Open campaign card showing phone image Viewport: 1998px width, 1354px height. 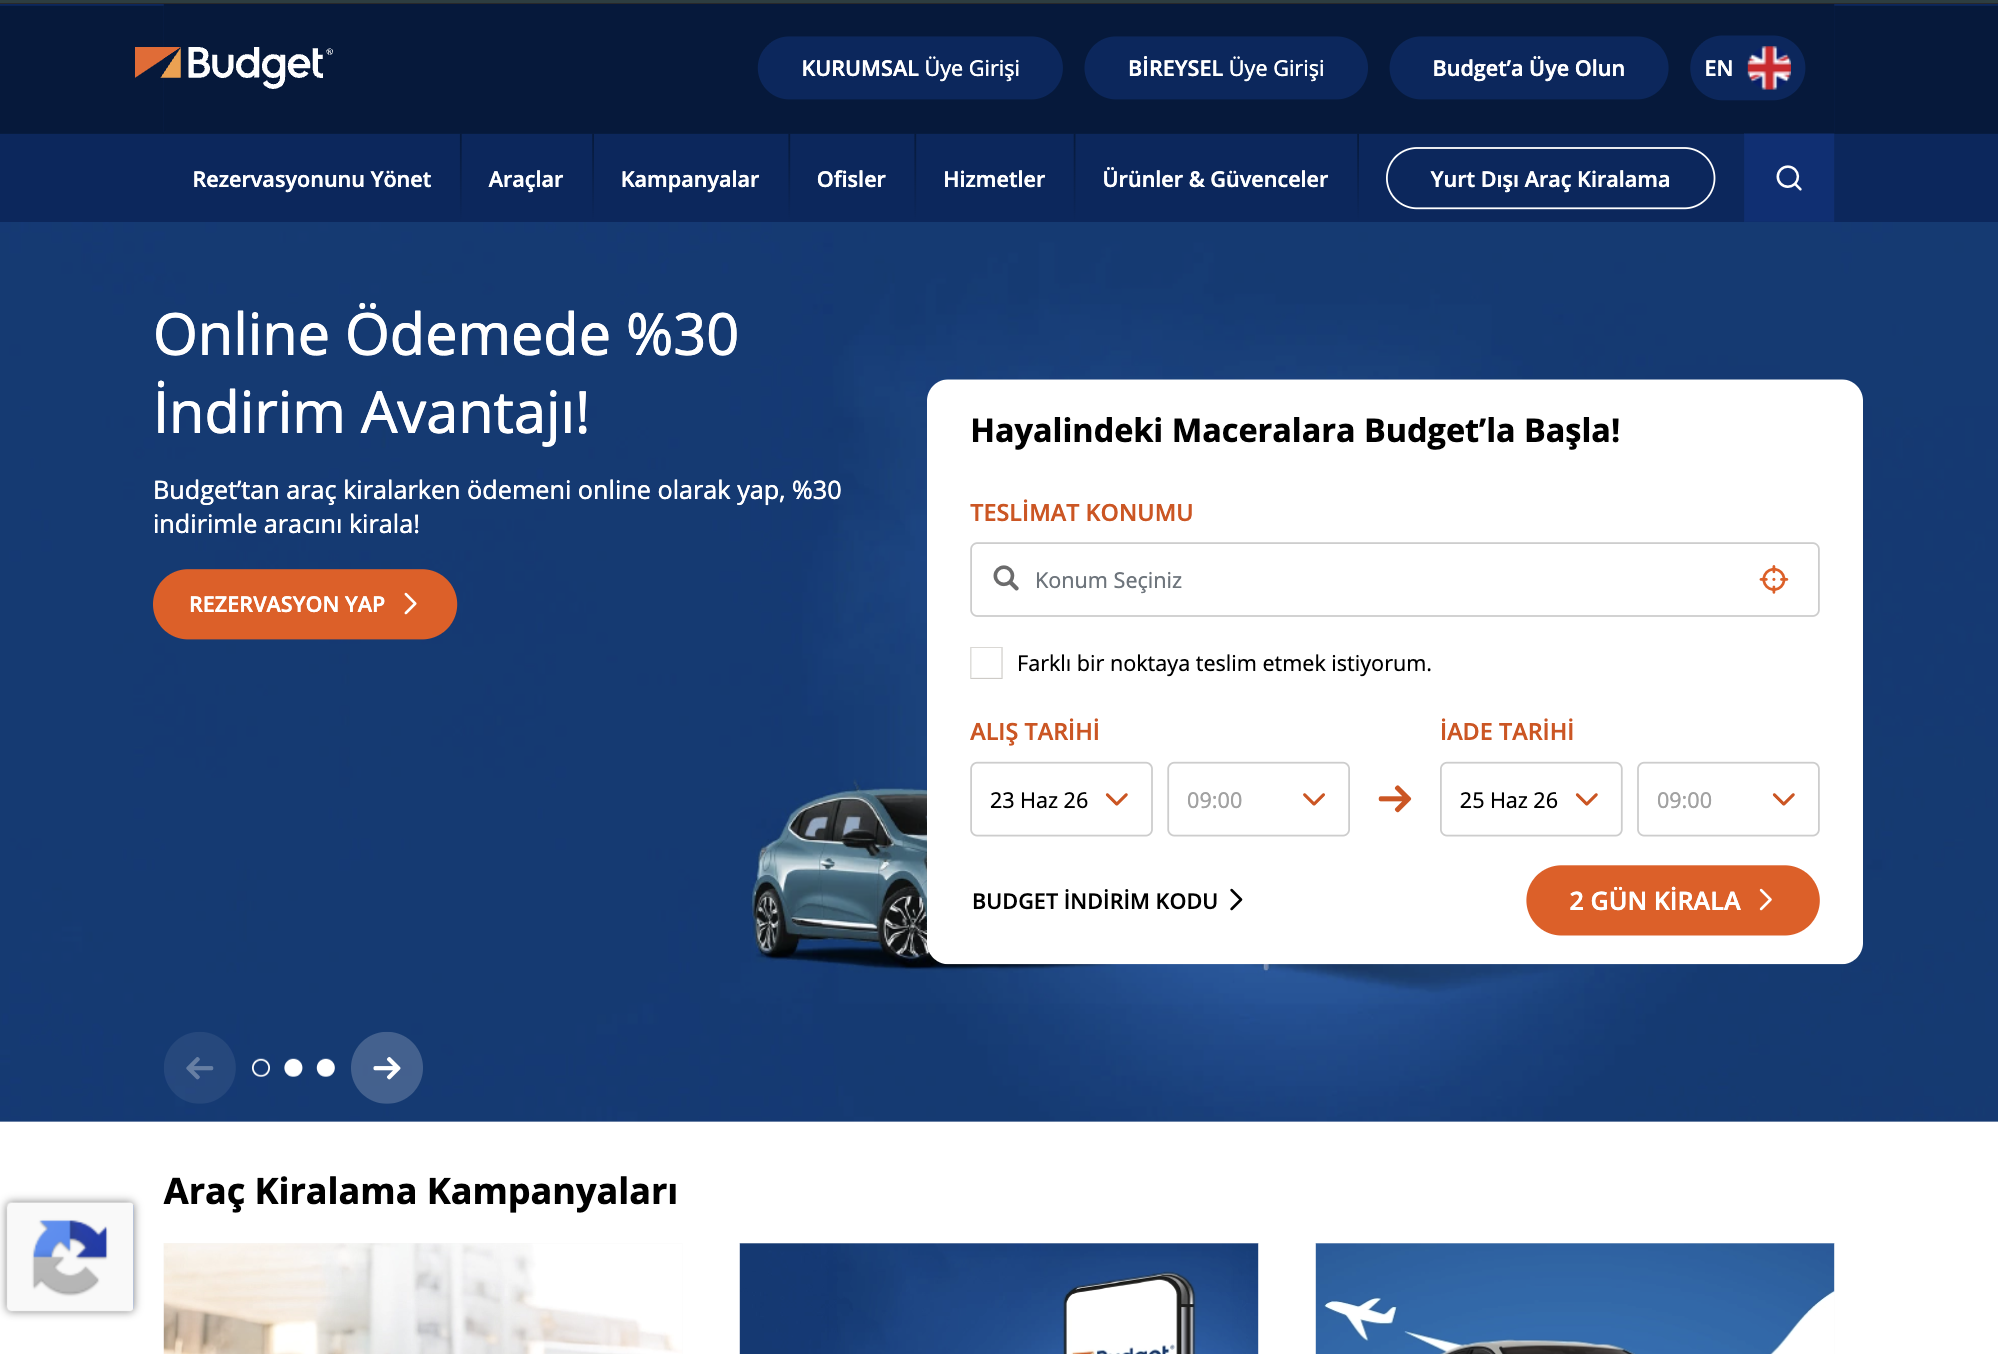coord(998,1298)
